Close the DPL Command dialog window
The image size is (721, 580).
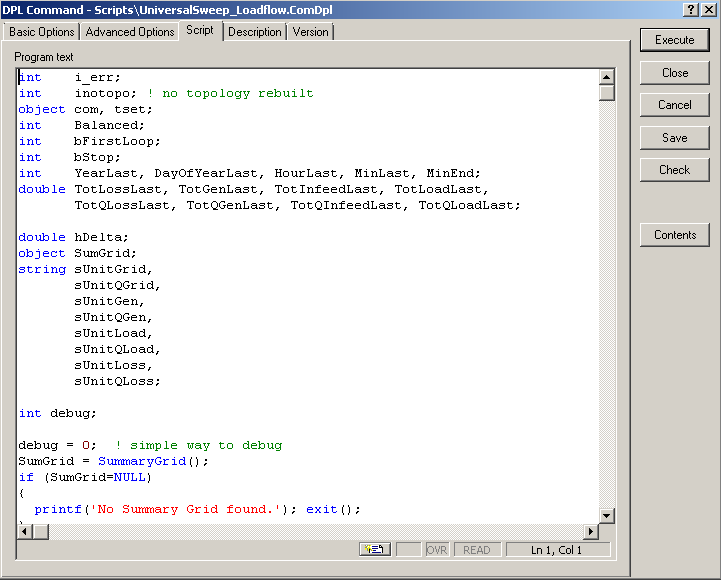point(709,10)
